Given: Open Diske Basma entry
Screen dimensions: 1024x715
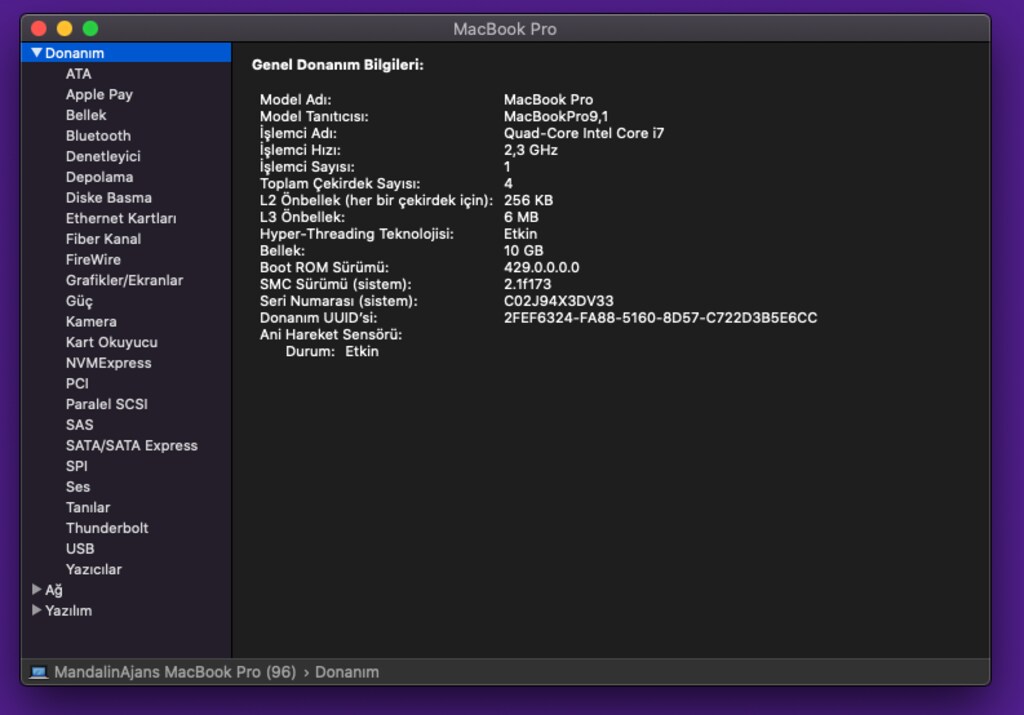Looking at the screenshot, I should click(x=108, y=198).
